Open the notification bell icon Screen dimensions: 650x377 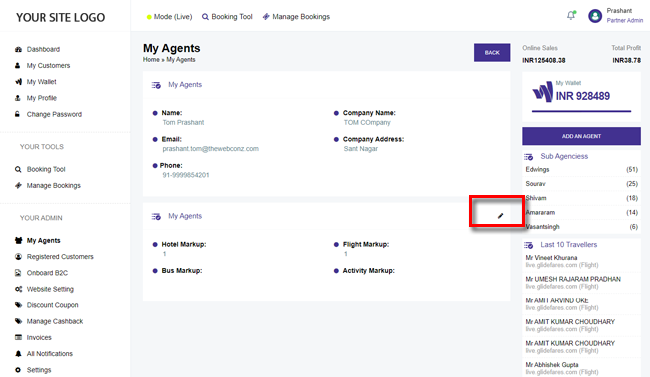coord(571,16)
